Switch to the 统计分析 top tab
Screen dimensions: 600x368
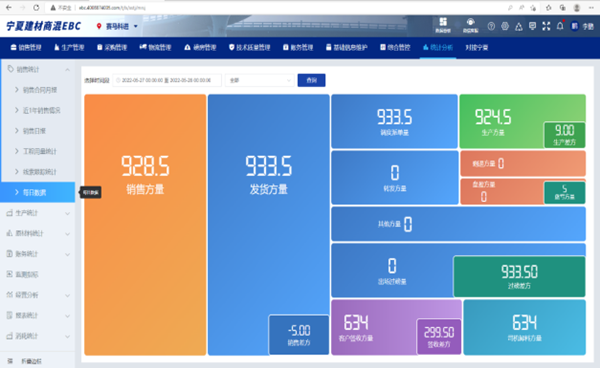tap(438, 47)
